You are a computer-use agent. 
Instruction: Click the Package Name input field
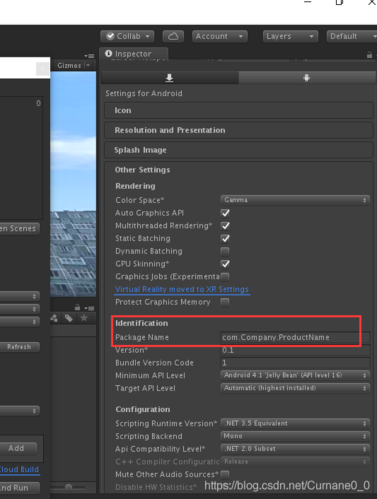tap(295, 337)
